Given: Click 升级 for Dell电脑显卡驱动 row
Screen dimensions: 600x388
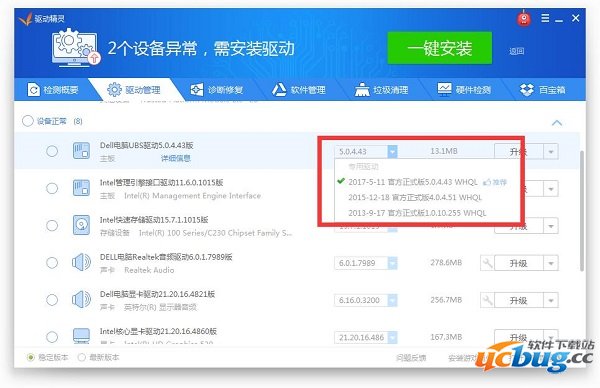Looking at the screenshot, I should pyautogui.click(x=518, y=300).
